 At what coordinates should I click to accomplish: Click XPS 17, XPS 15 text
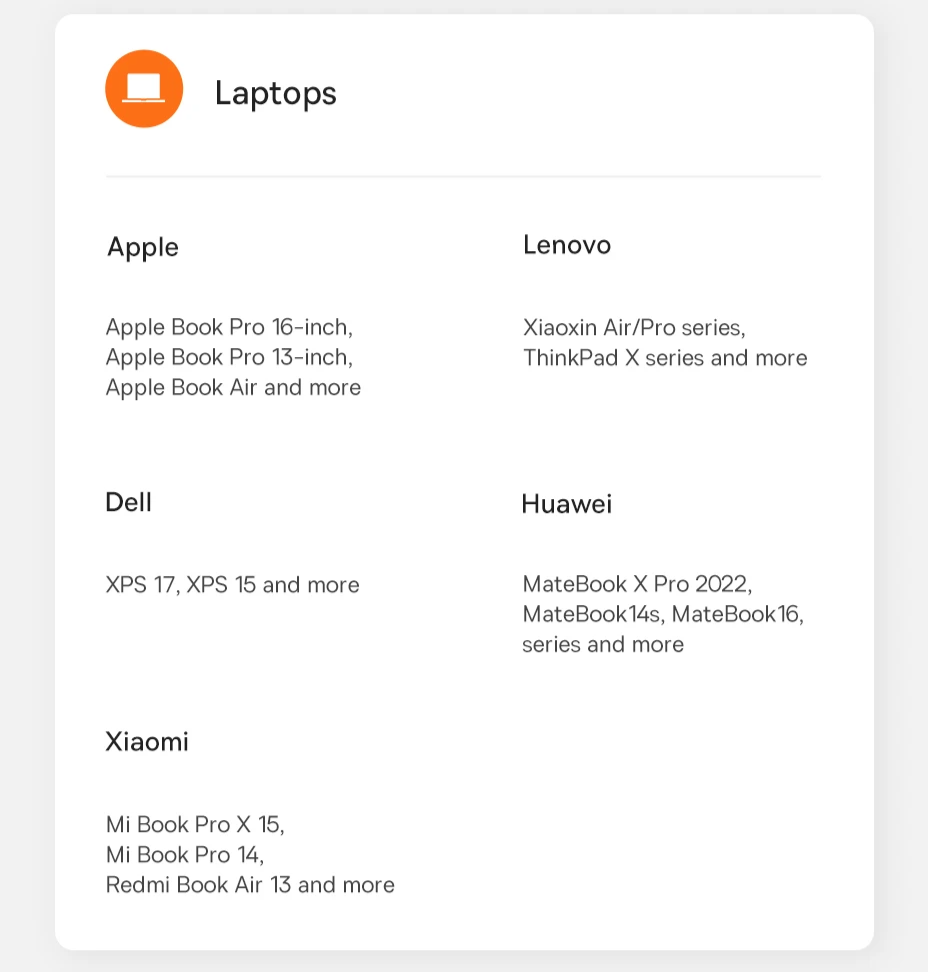(x=180, y=585)
